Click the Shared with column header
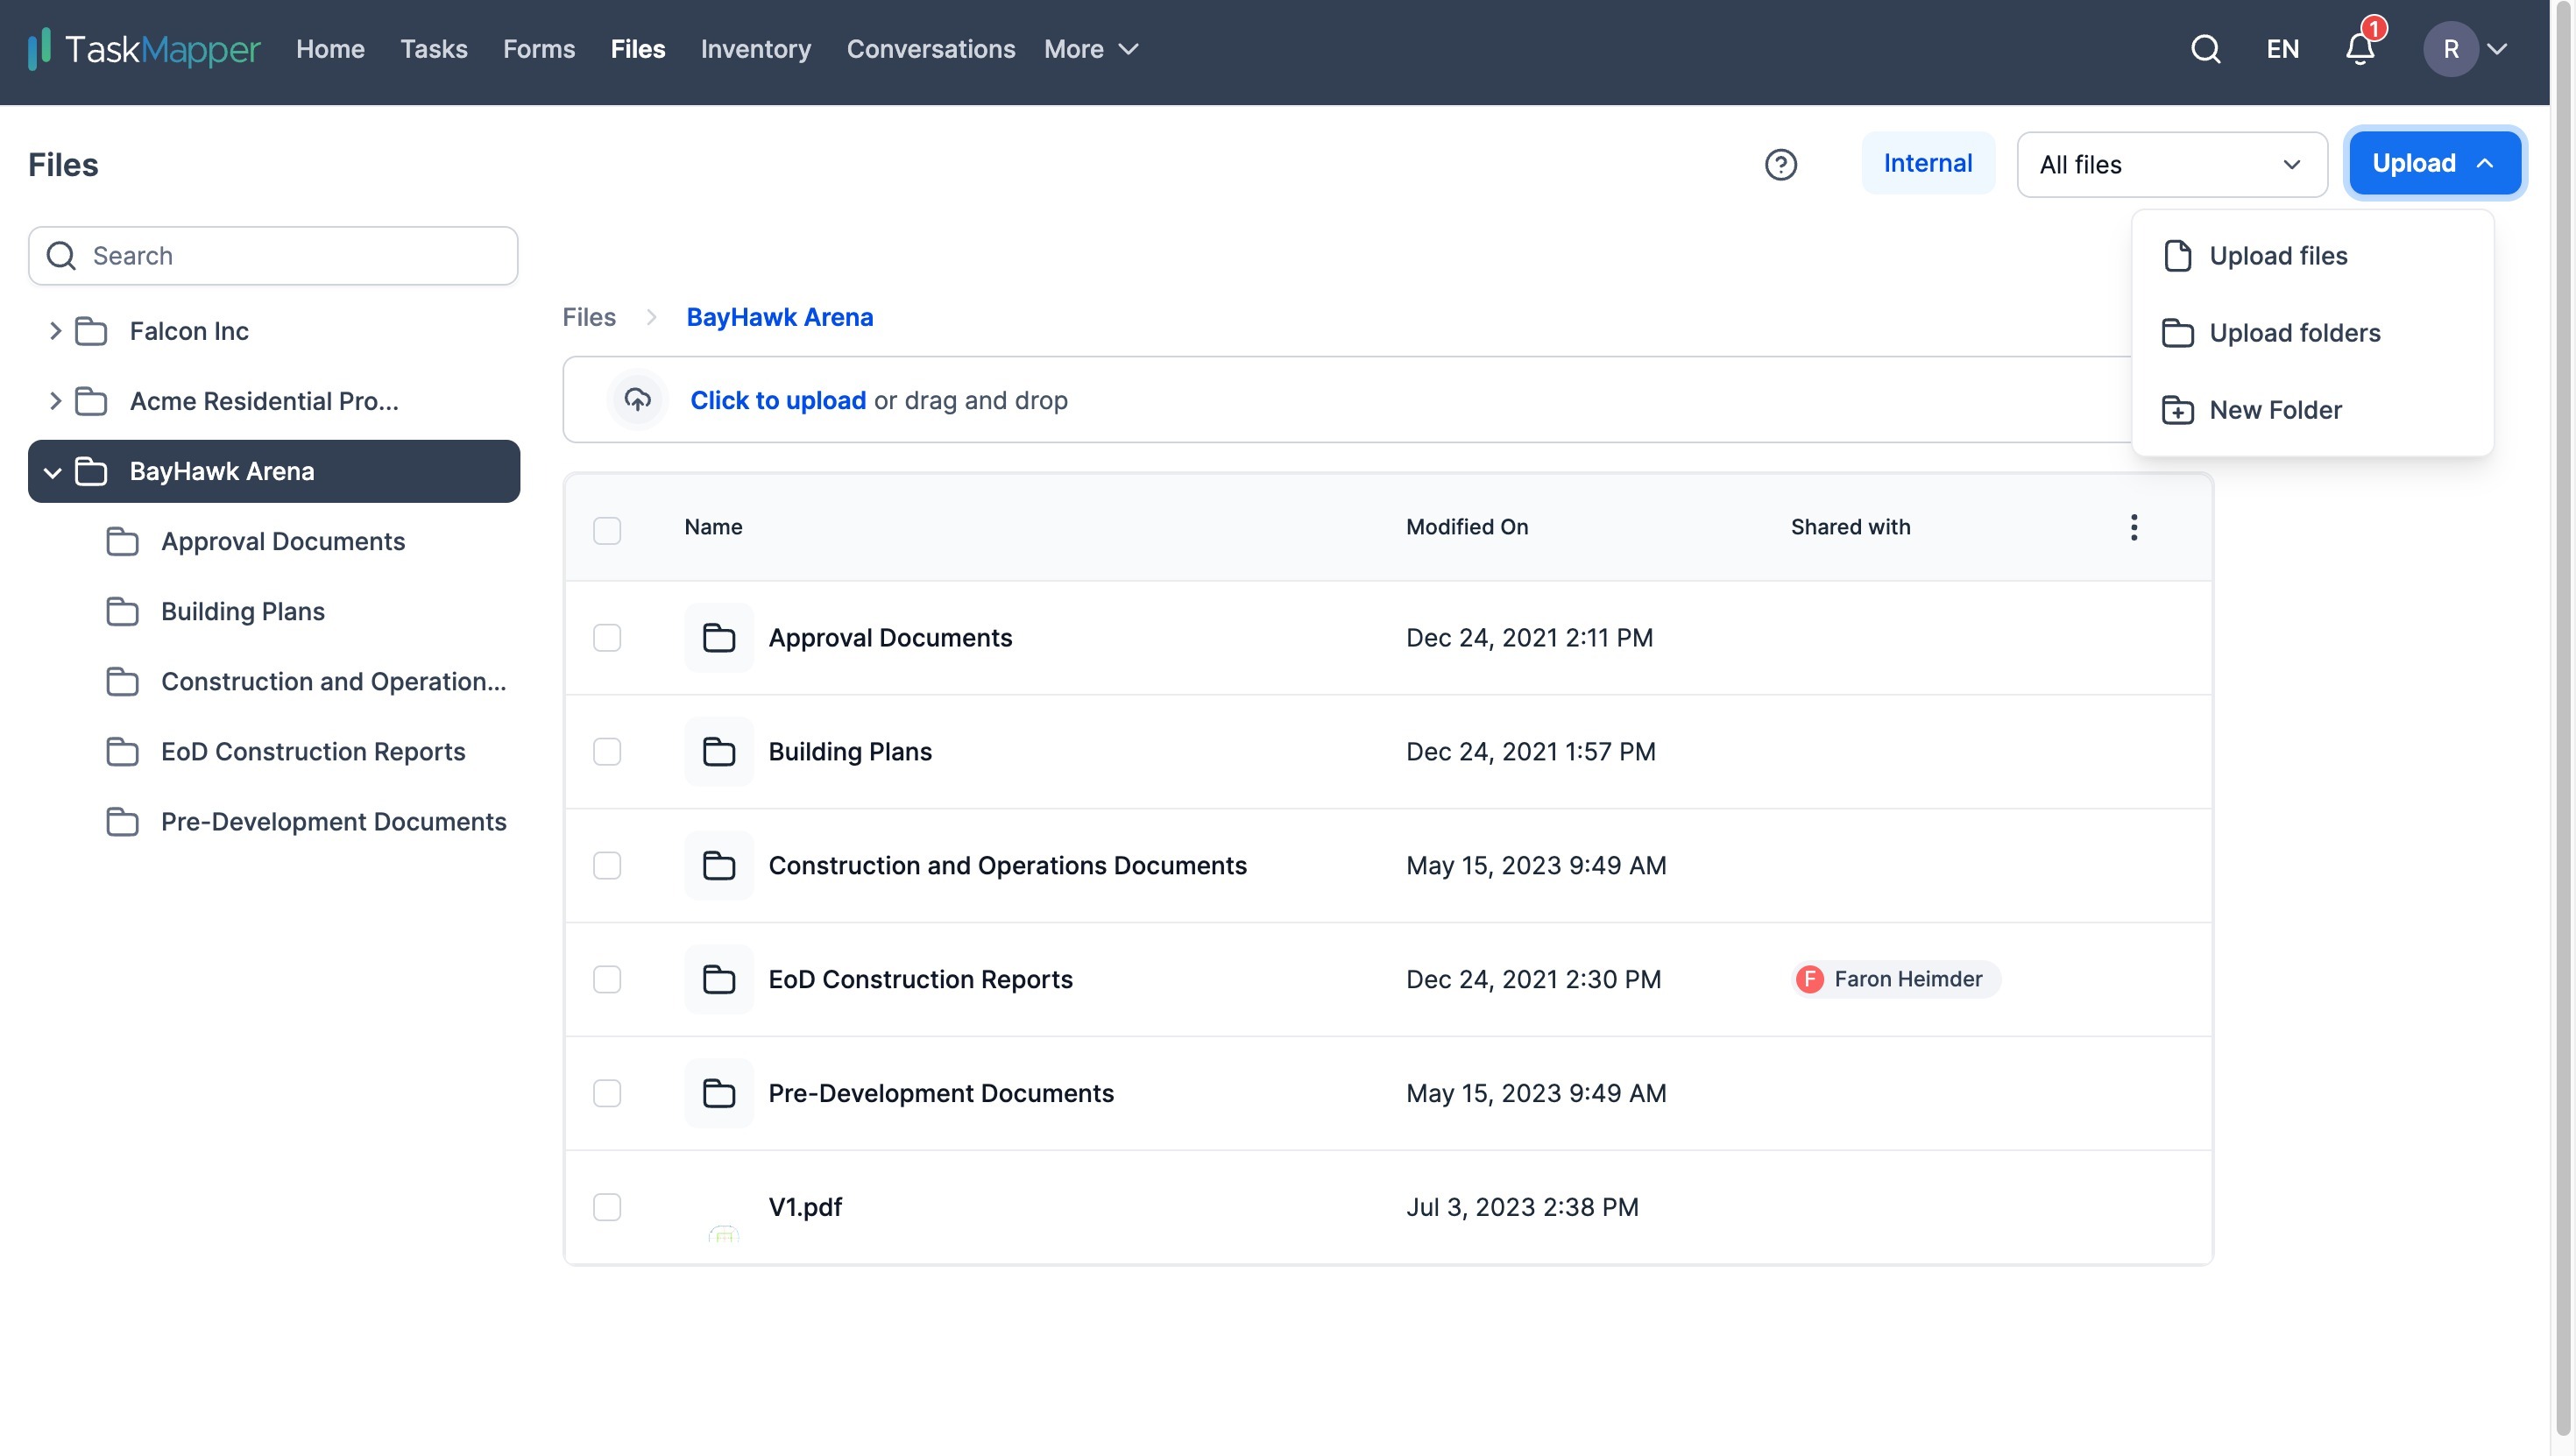The width and height of the screenshot is (2576, 1456). pyautogui.click(x=1850, y=527)
